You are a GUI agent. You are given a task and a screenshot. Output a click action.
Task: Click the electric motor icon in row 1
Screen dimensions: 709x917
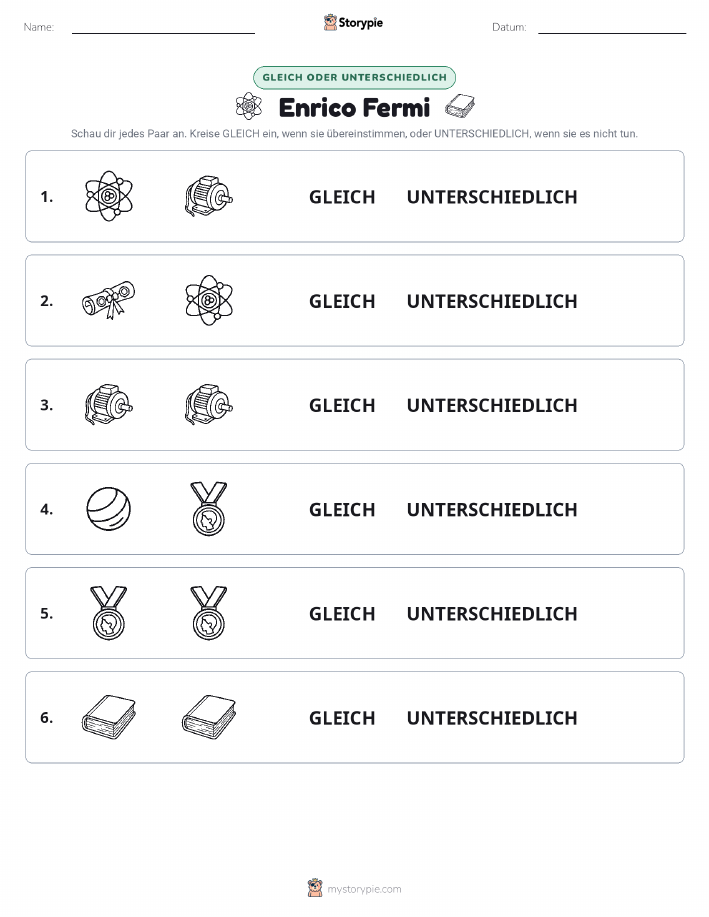(x=209, y=196)
